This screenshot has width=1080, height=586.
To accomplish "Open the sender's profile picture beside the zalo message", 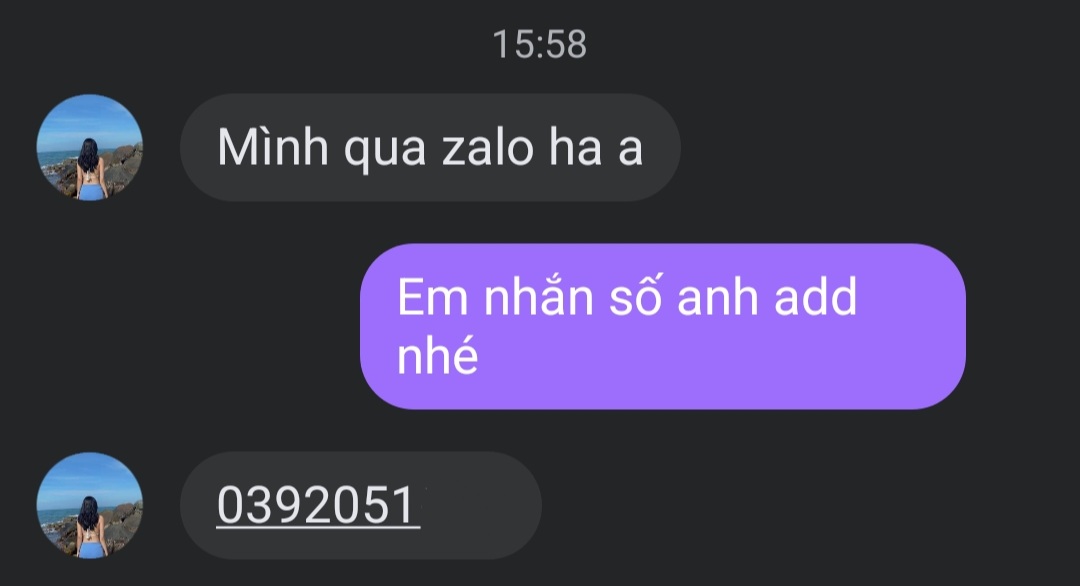I will tap(90, 147).
